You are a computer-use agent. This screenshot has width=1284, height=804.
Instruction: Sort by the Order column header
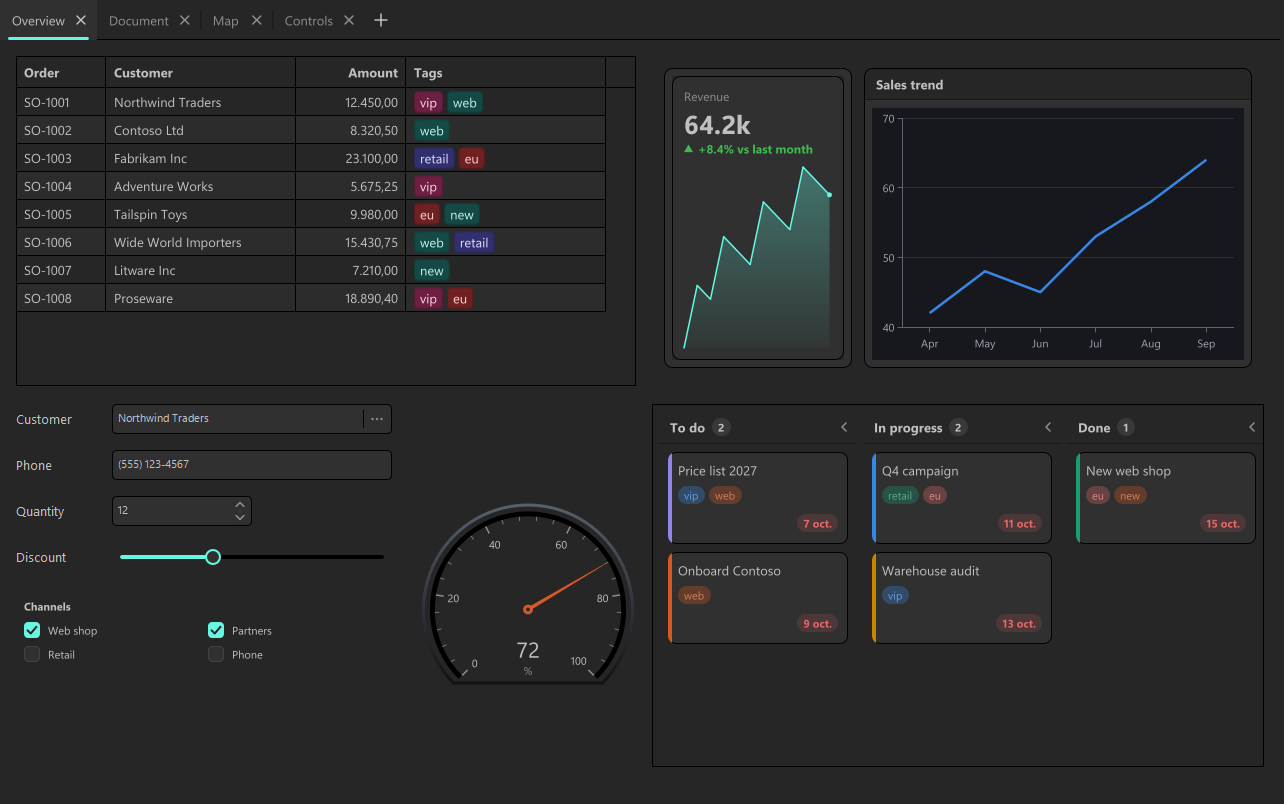61,73
